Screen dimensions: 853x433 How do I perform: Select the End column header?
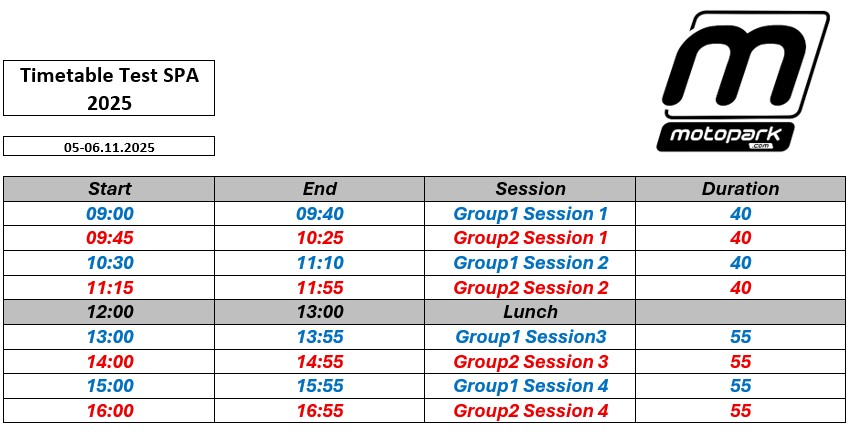click(x=319, y=189)
